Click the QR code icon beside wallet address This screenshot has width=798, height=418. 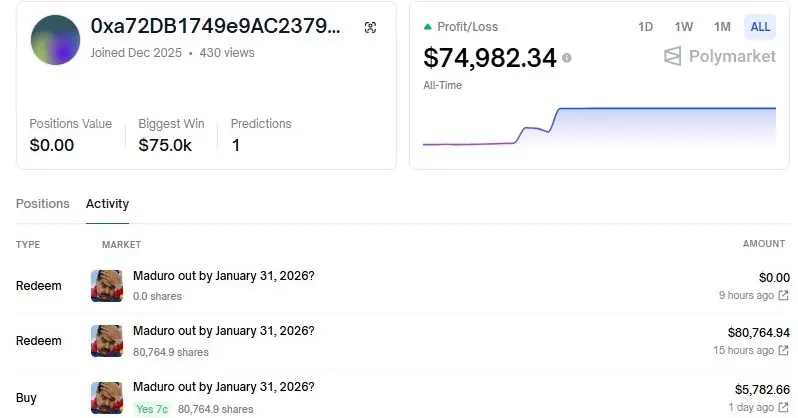coord(370,28)
